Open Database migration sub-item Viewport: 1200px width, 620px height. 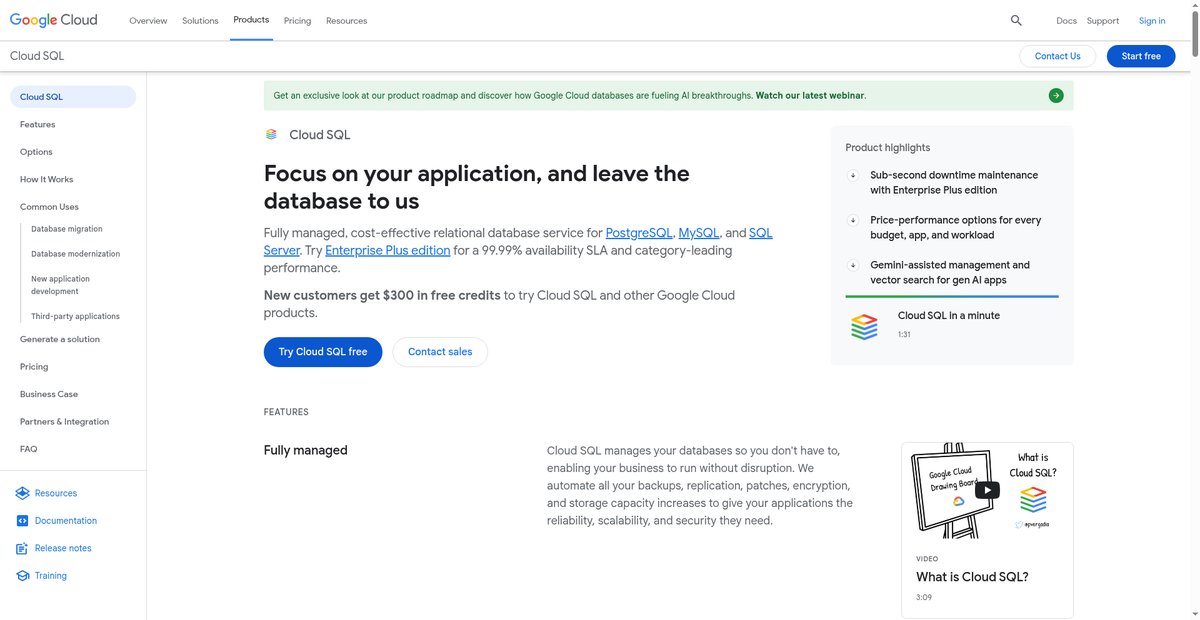click(67, 229)
